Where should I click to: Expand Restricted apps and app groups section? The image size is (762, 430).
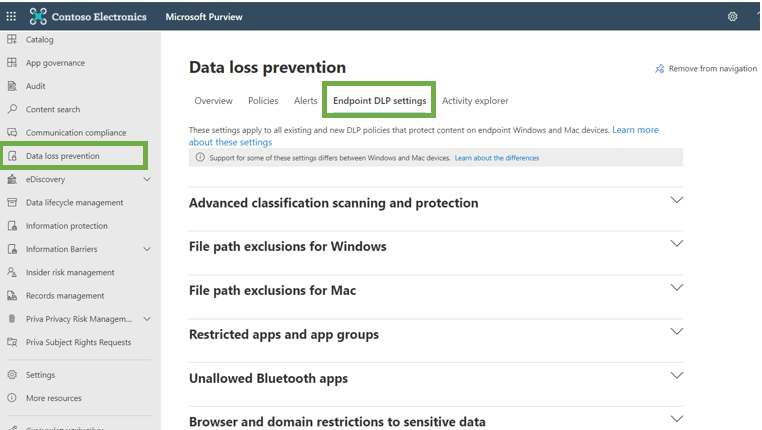(x=676, y=332)
